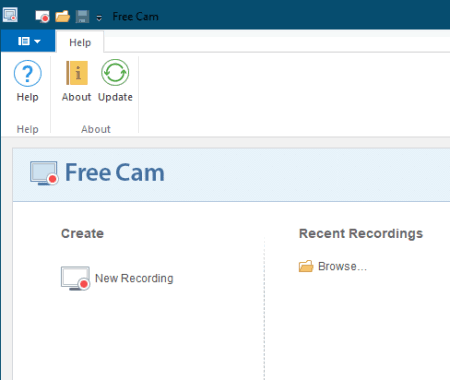The height and width of the screenshot is (380, 450).
Task: Click the About group label in ribbon
Action: pos(96,129)
